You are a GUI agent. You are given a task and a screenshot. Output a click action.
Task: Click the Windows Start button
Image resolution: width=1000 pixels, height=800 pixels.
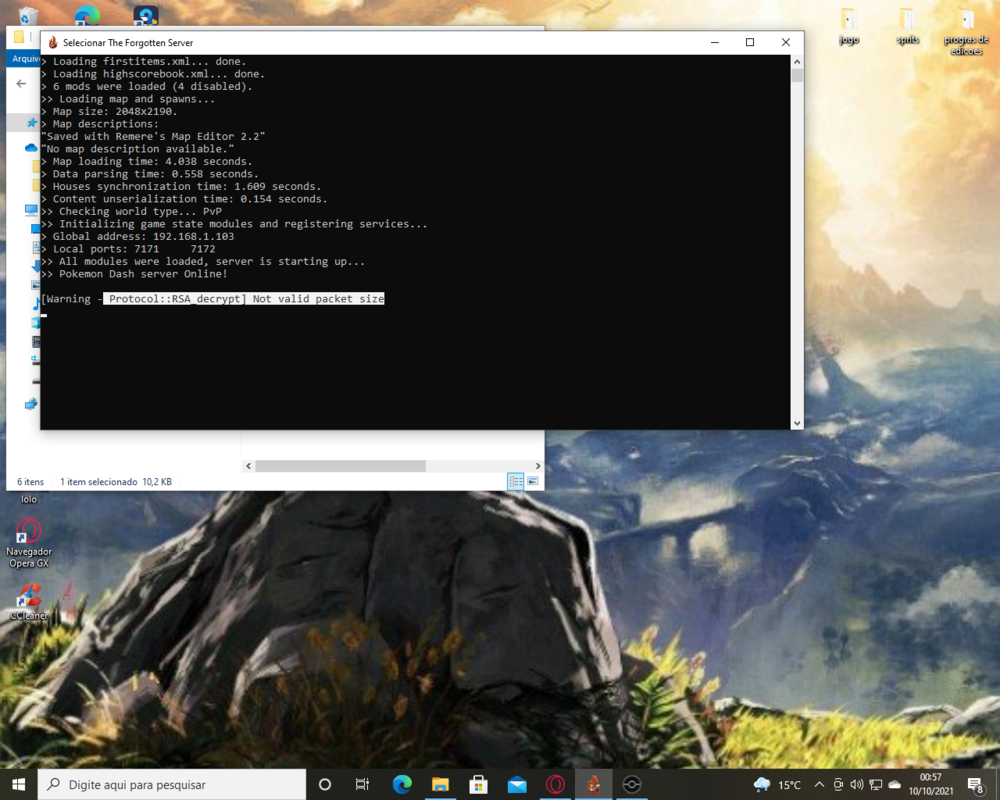(18, 785)
